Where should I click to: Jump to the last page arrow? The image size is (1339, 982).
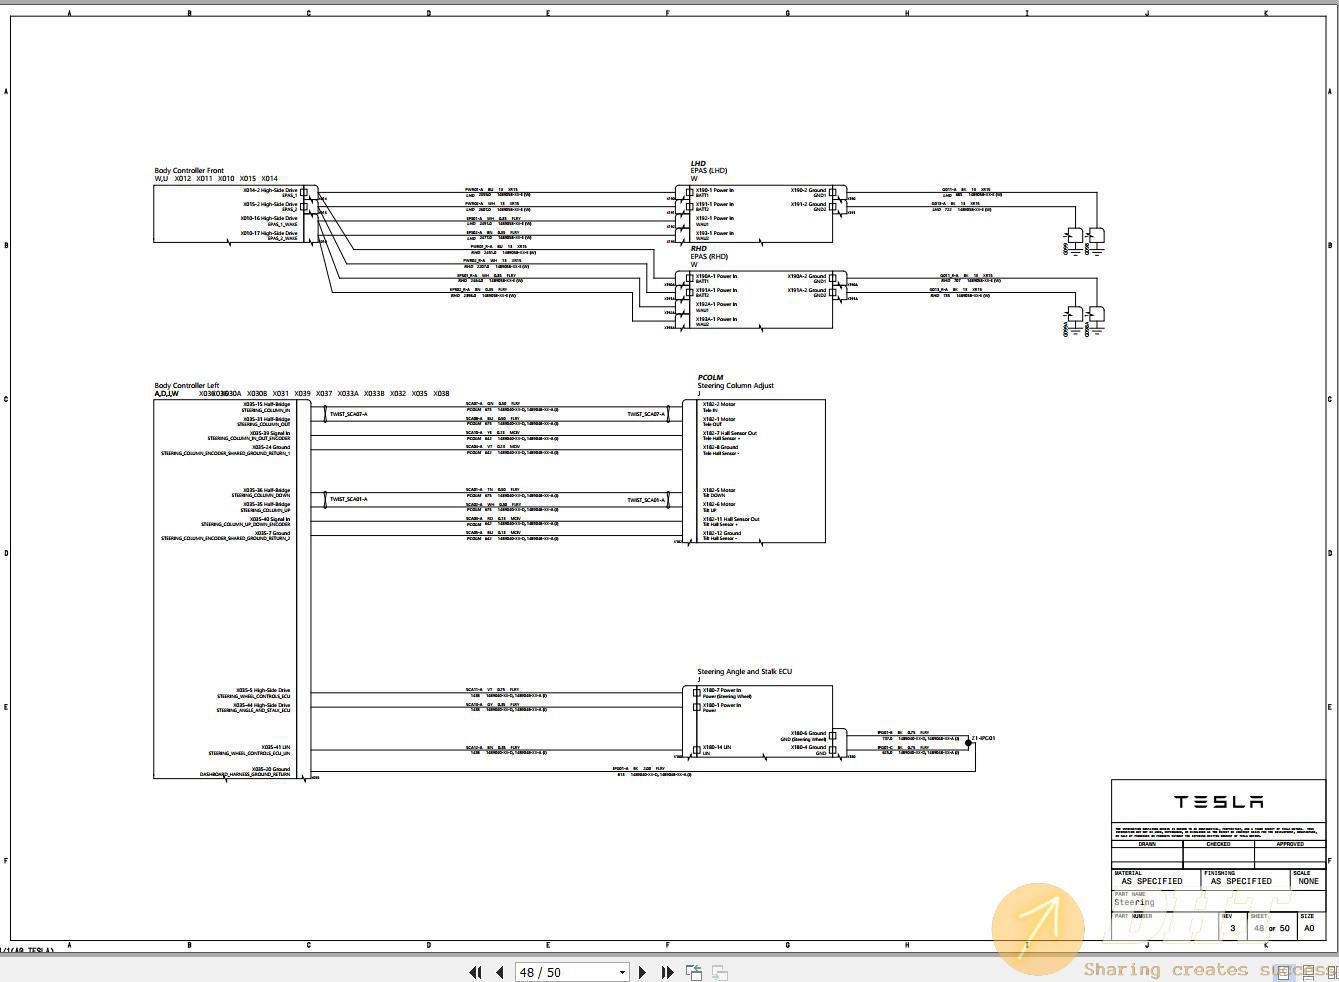pos(667,972)
